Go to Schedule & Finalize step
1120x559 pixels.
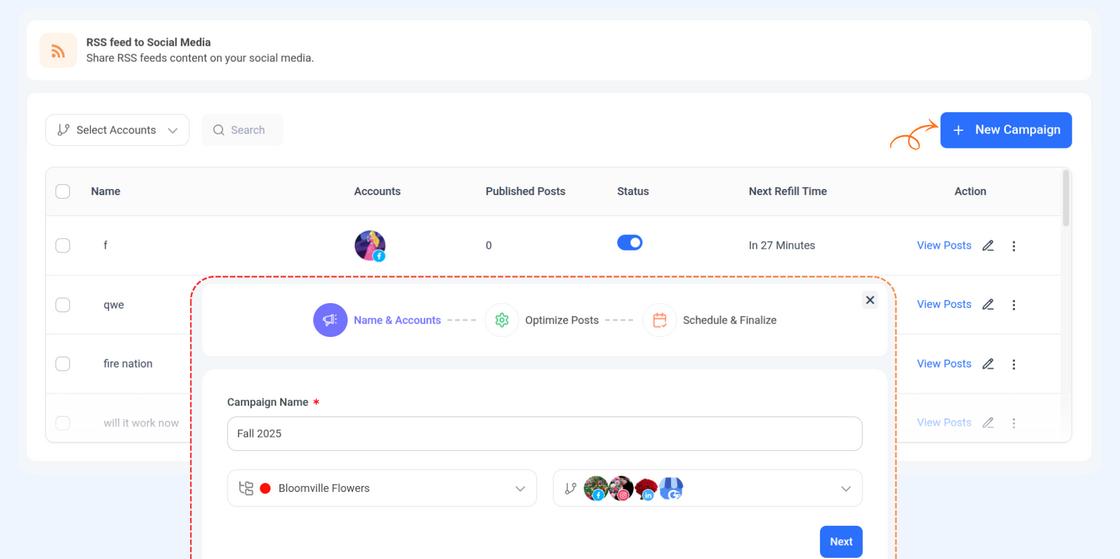pyautogui.click(x=729, y=320)
